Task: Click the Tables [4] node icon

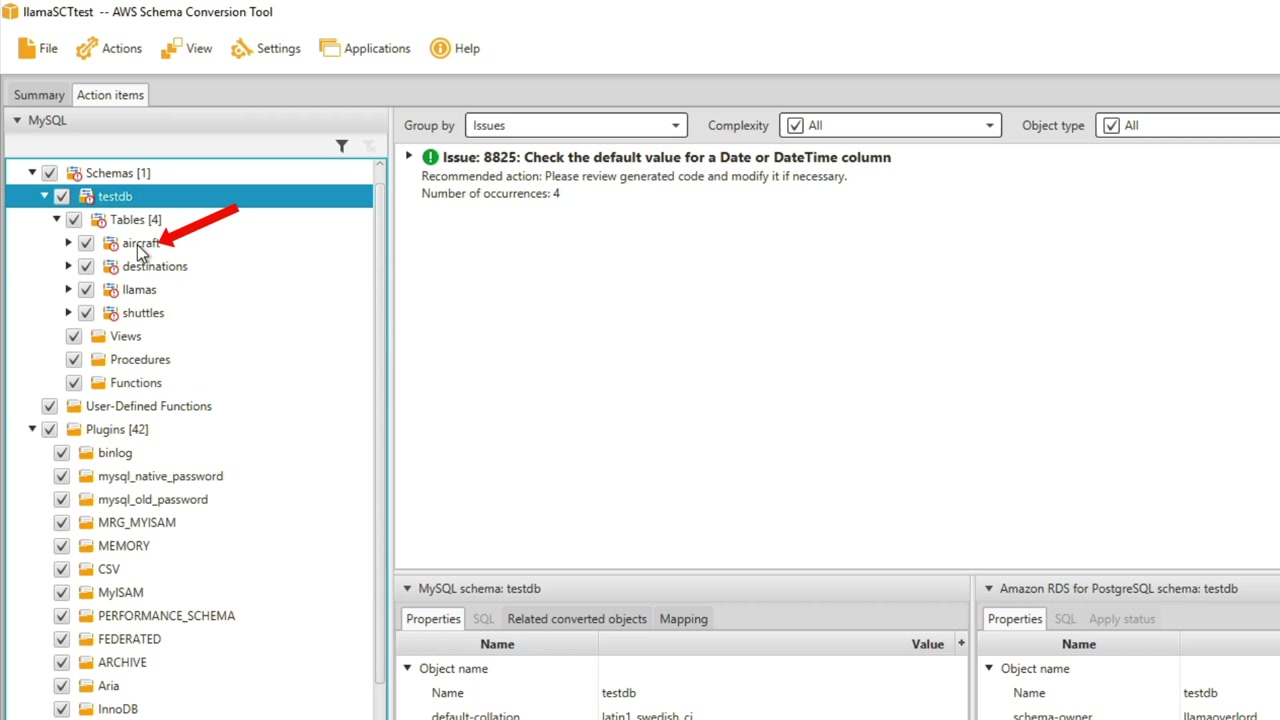Action: [98, 220]
